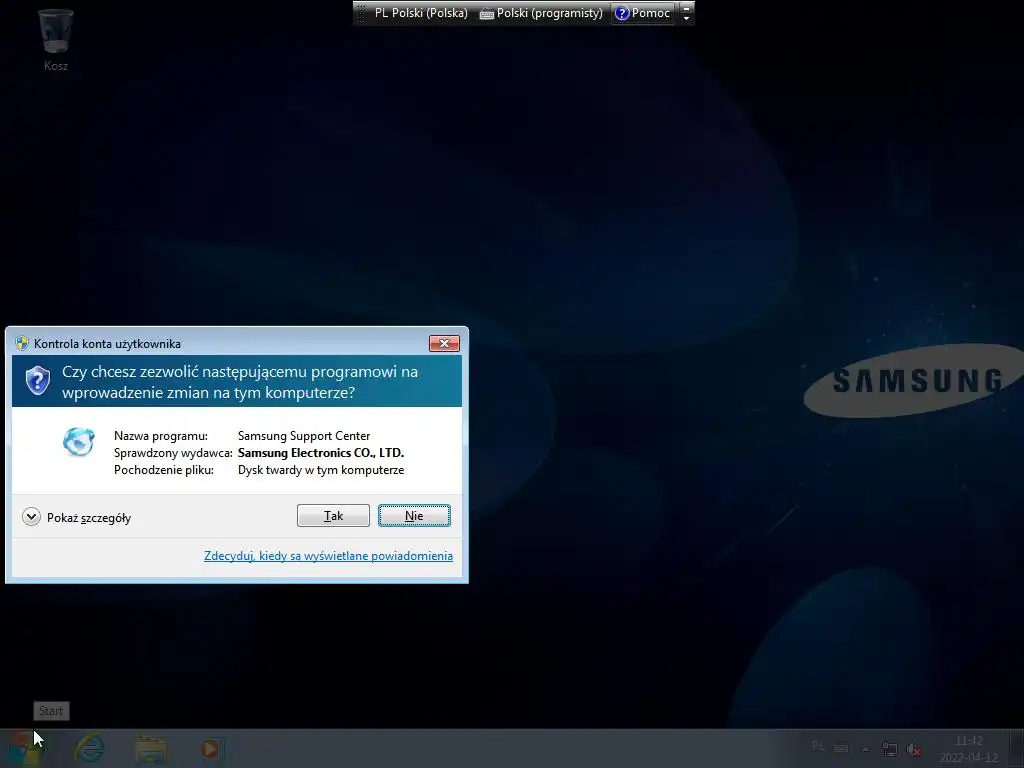
Task: Click the Tak button in UAC dialog
Action: tap(333, 515)
